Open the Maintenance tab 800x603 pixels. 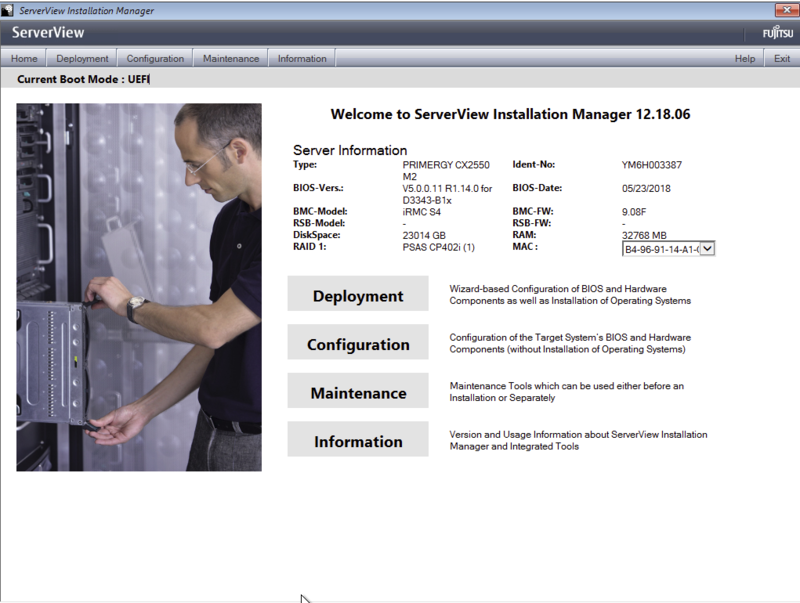tap(230, 58)
